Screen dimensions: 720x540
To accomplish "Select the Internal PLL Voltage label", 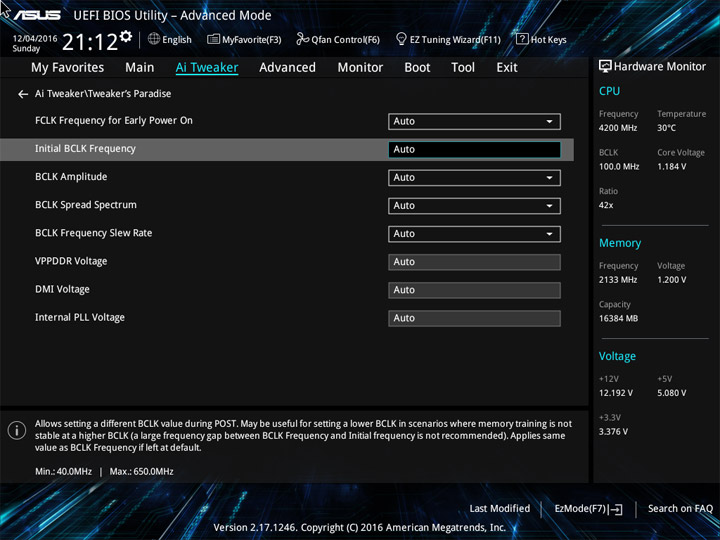I will pos(80,317).
